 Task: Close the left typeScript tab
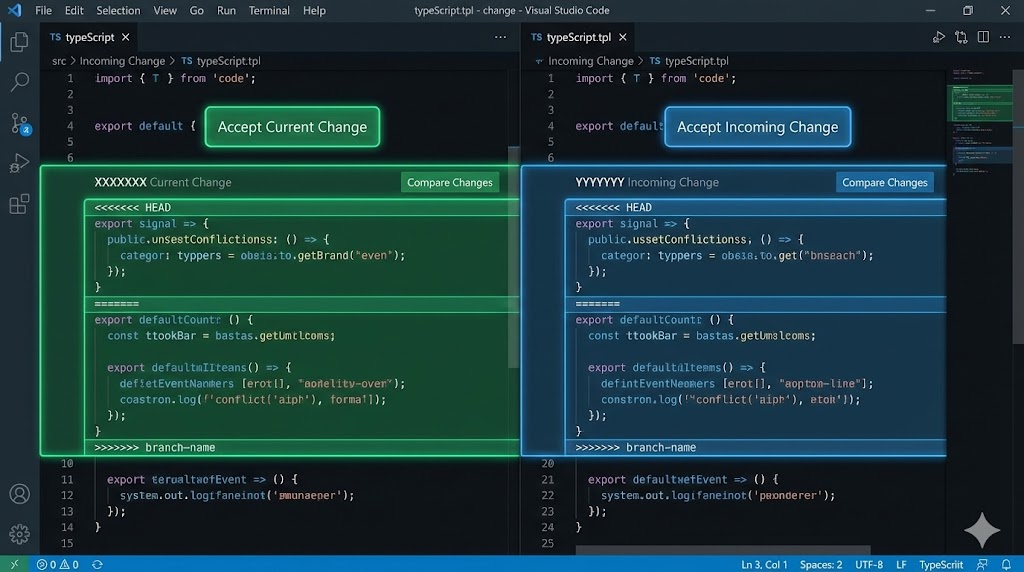[125, 37]
